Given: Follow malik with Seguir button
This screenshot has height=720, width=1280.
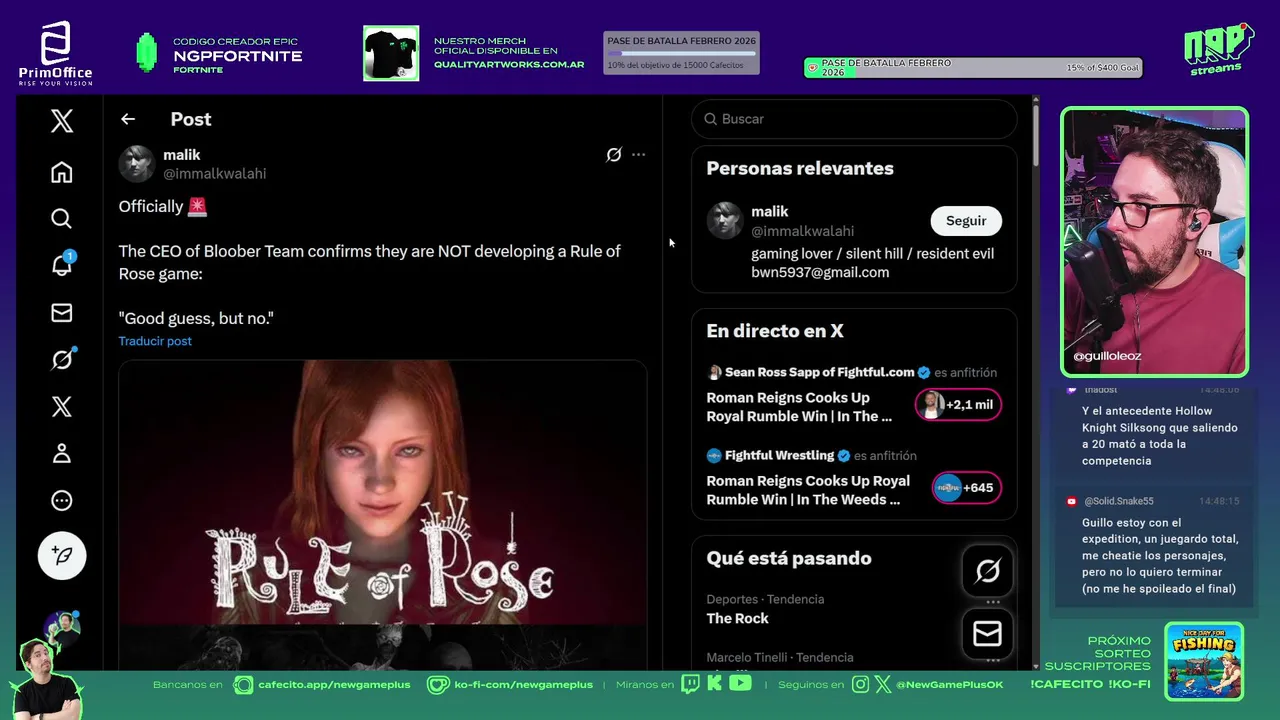Looking at the screenshot, I should pos(966,221).
